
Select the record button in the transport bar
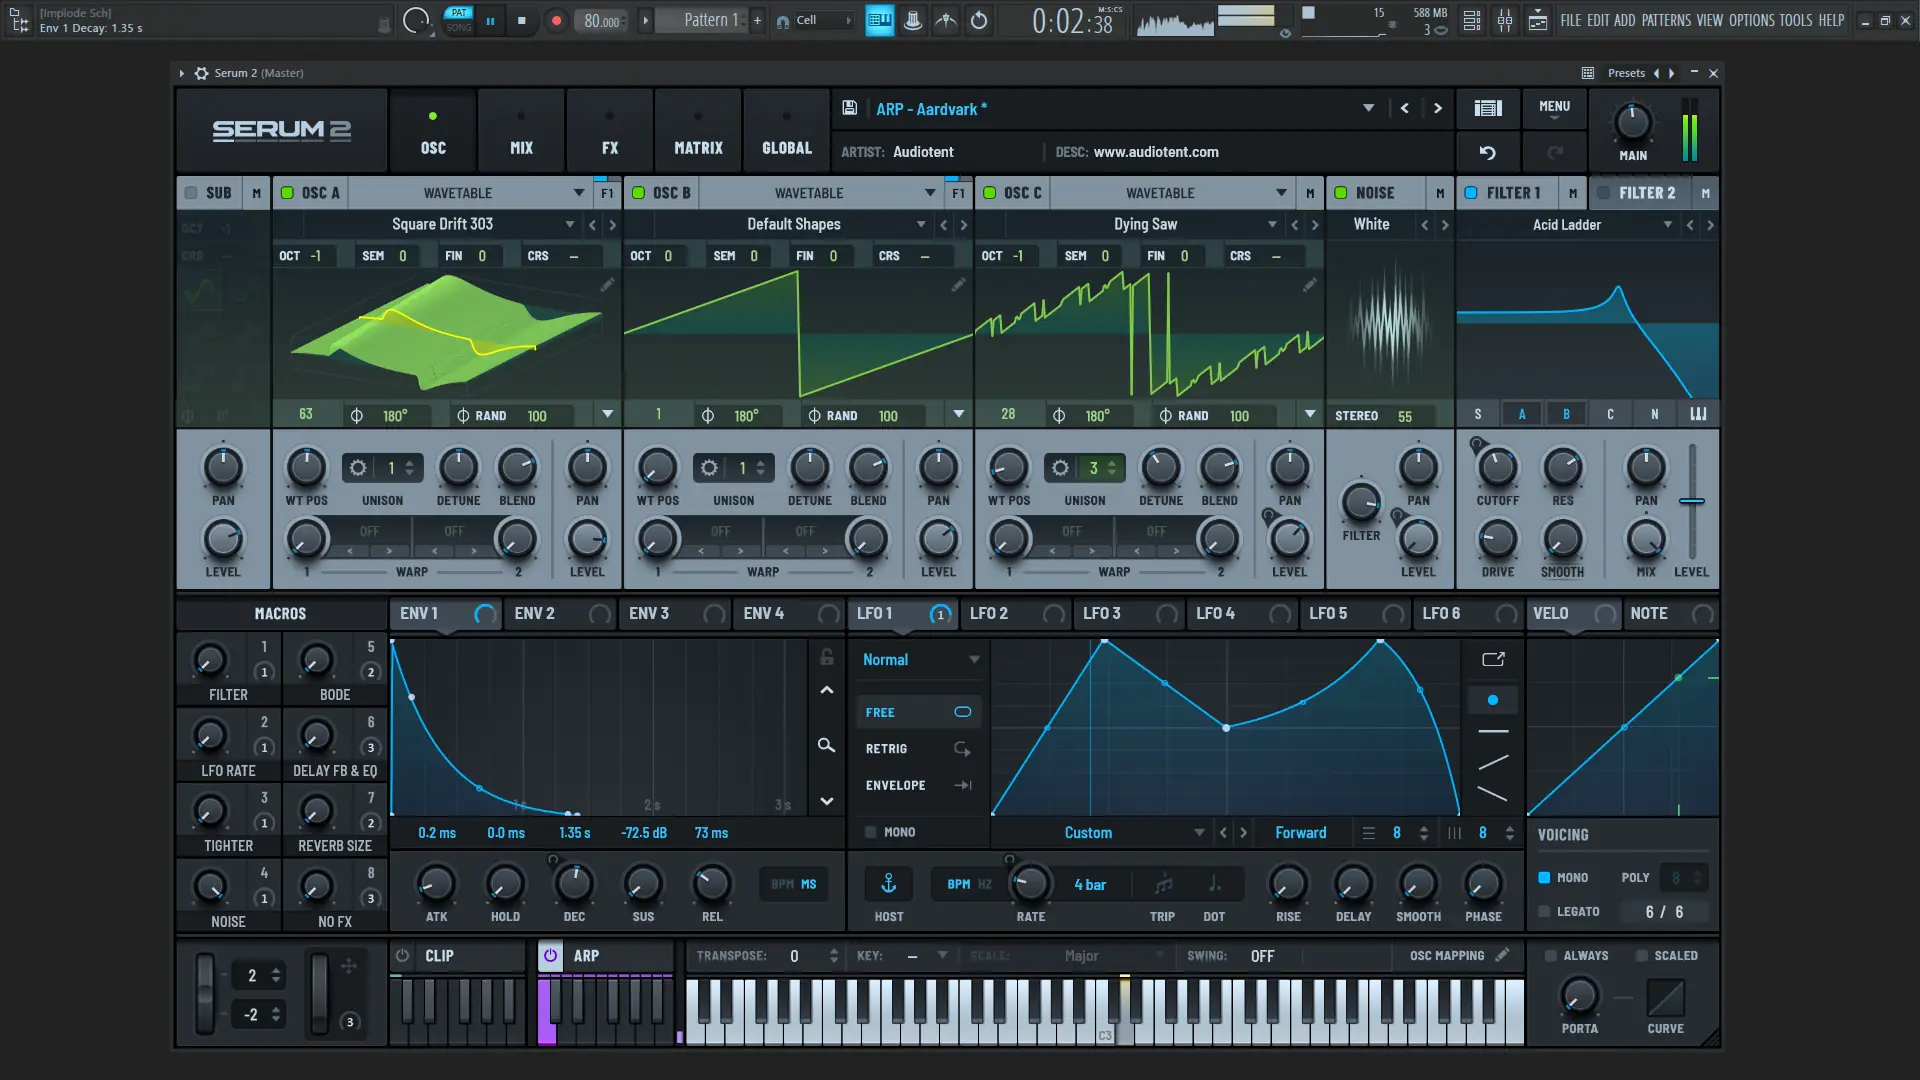(x=556, y=20)
